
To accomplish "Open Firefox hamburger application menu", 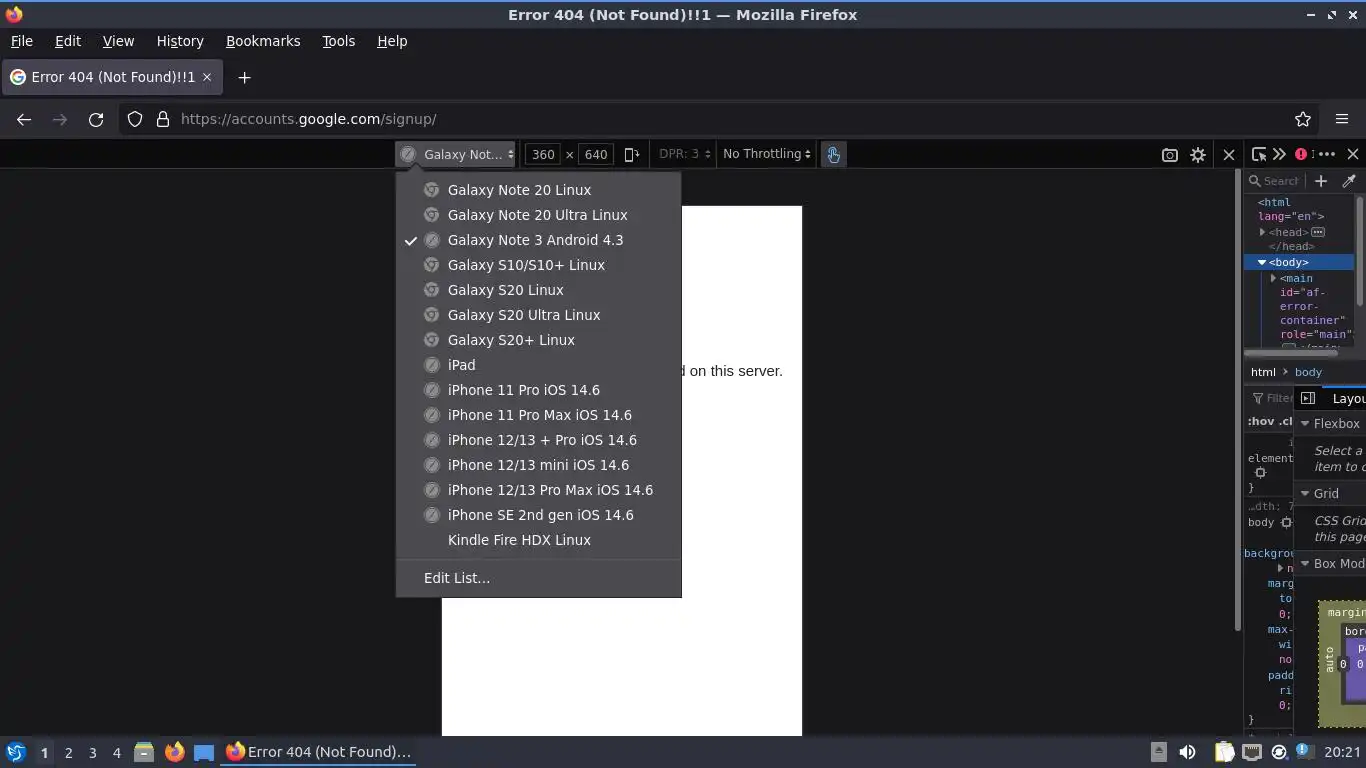I will coord(1342,119).
